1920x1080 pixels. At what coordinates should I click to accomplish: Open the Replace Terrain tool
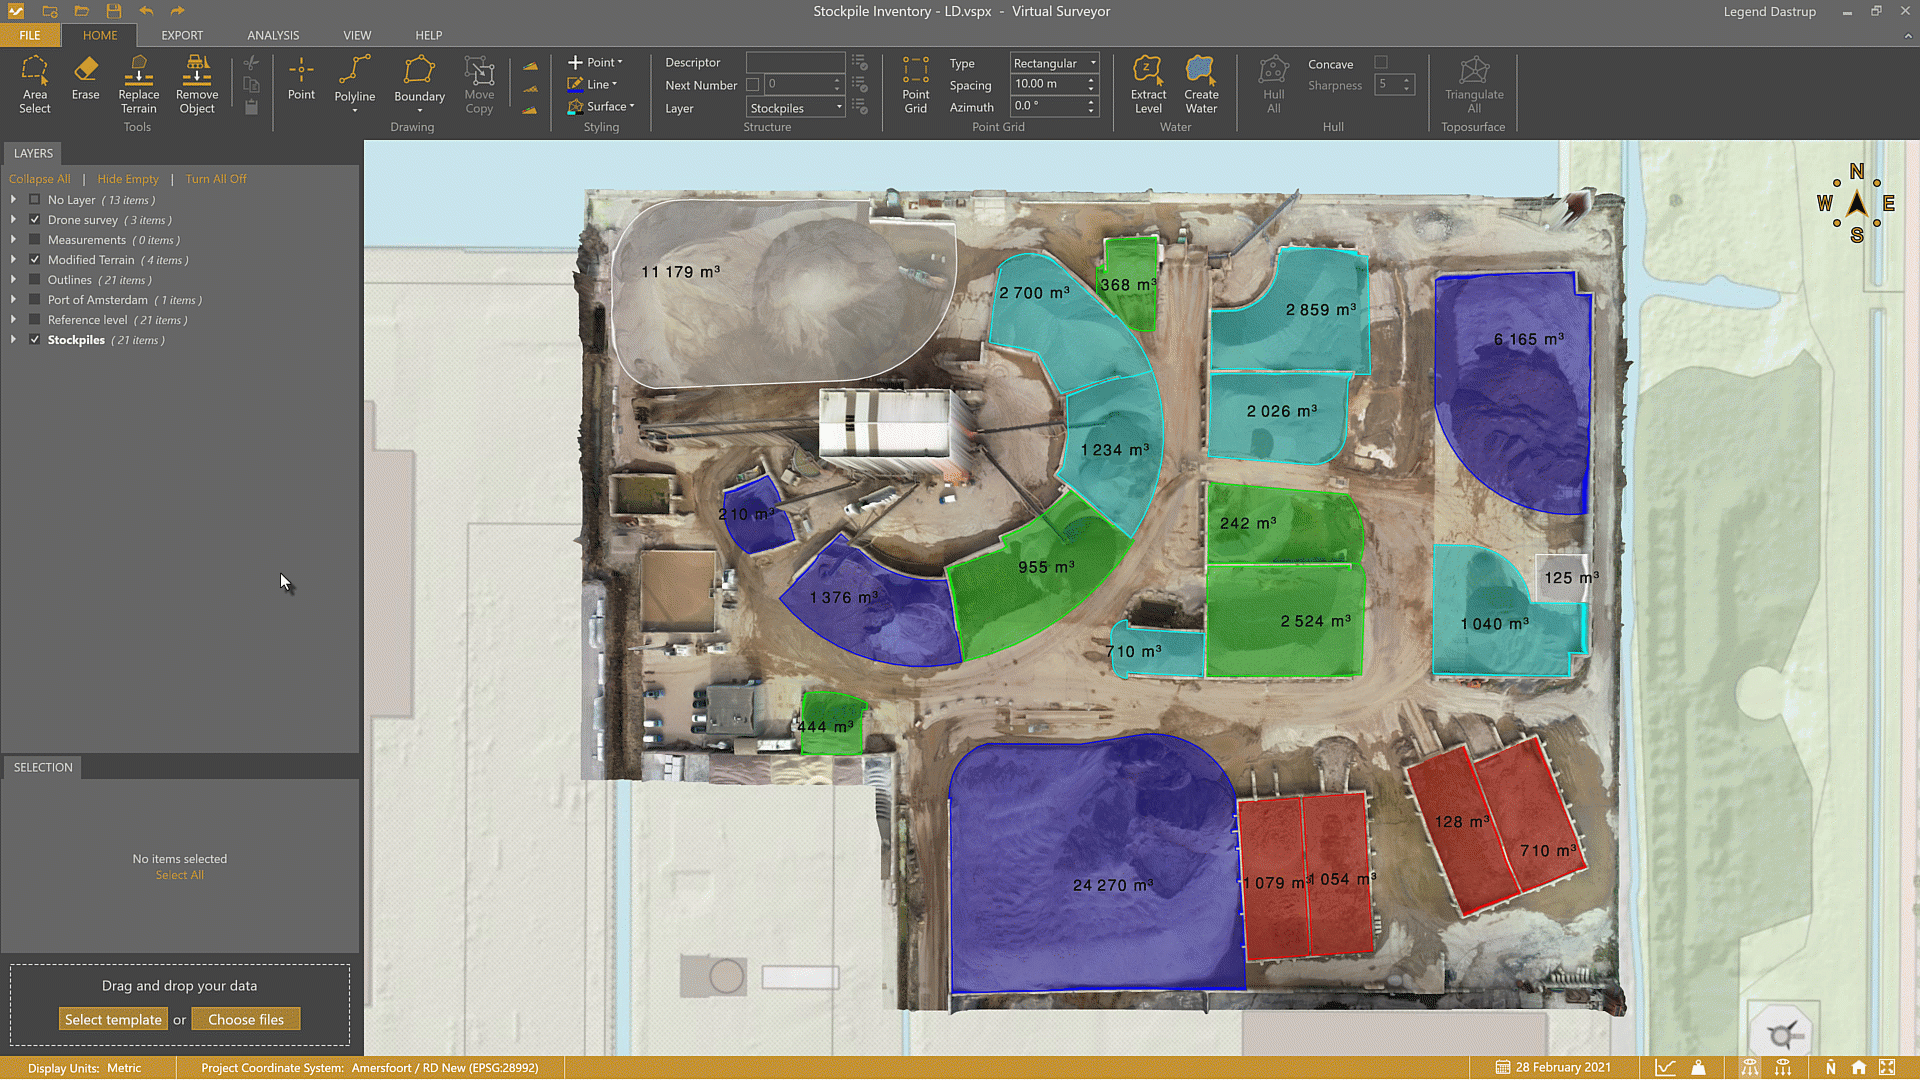(138, 85)
